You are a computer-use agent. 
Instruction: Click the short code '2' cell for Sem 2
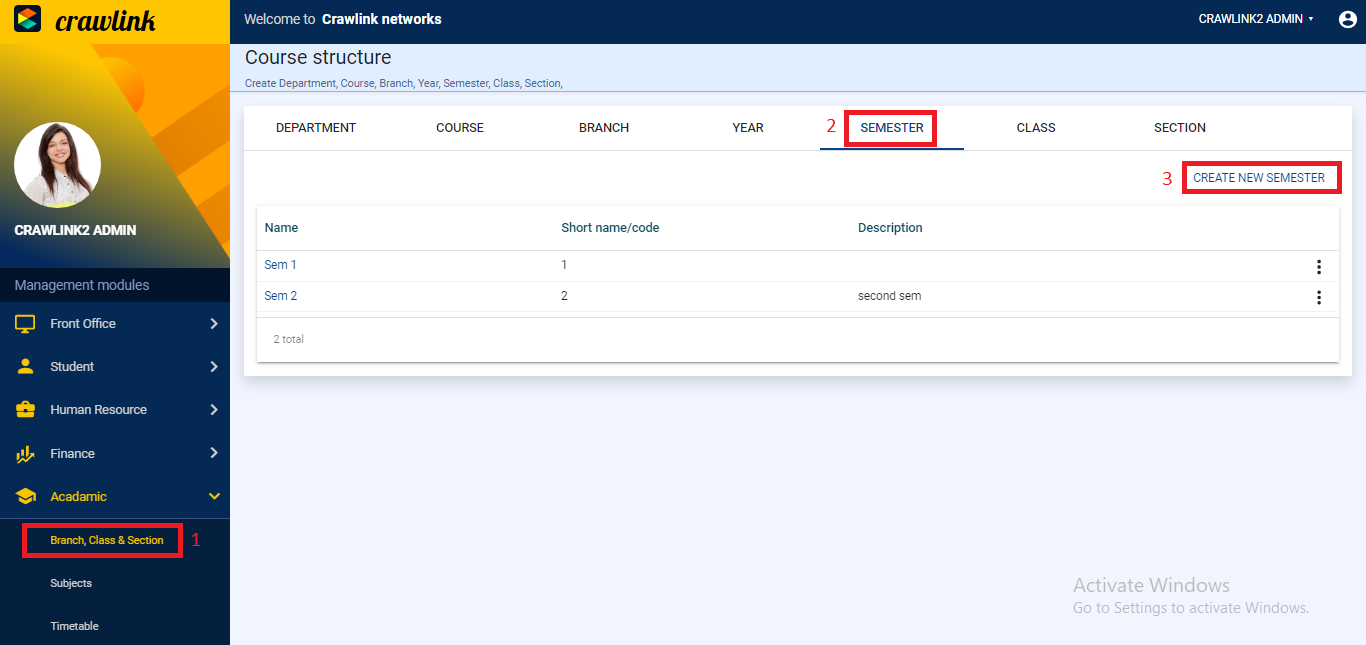[564, 296]
